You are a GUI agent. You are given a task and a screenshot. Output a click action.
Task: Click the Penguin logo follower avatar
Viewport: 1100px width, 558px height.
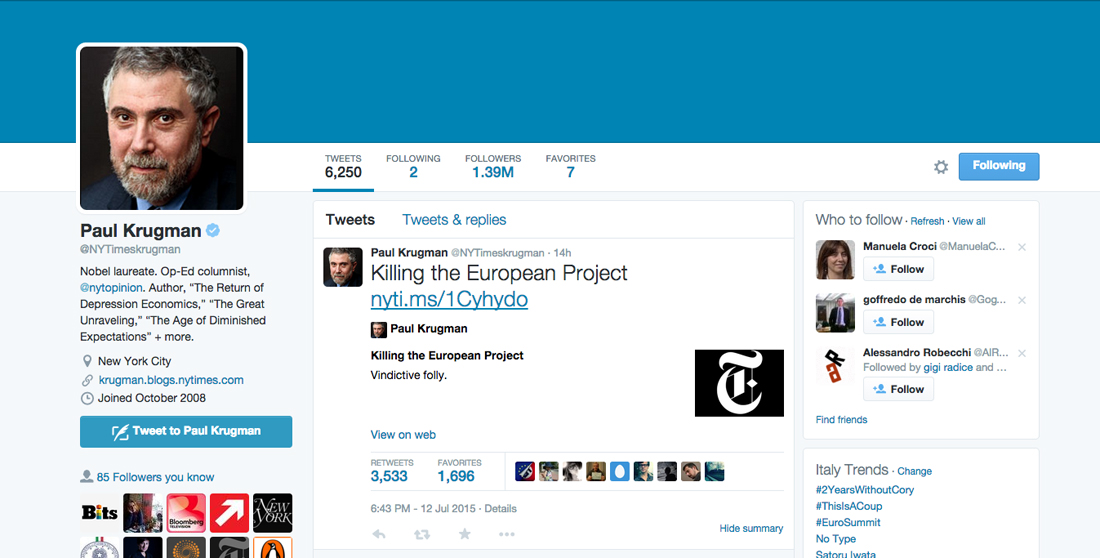click(272, 547)
